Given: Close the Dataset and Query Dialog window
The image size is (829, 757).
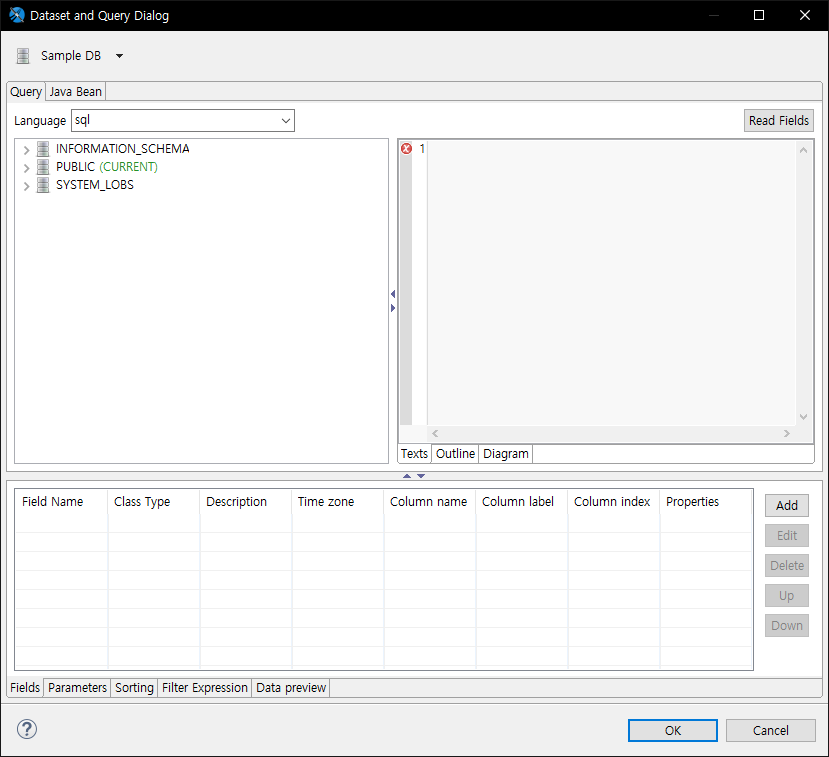Looking at the screenshot, I should tap(805, 15).
